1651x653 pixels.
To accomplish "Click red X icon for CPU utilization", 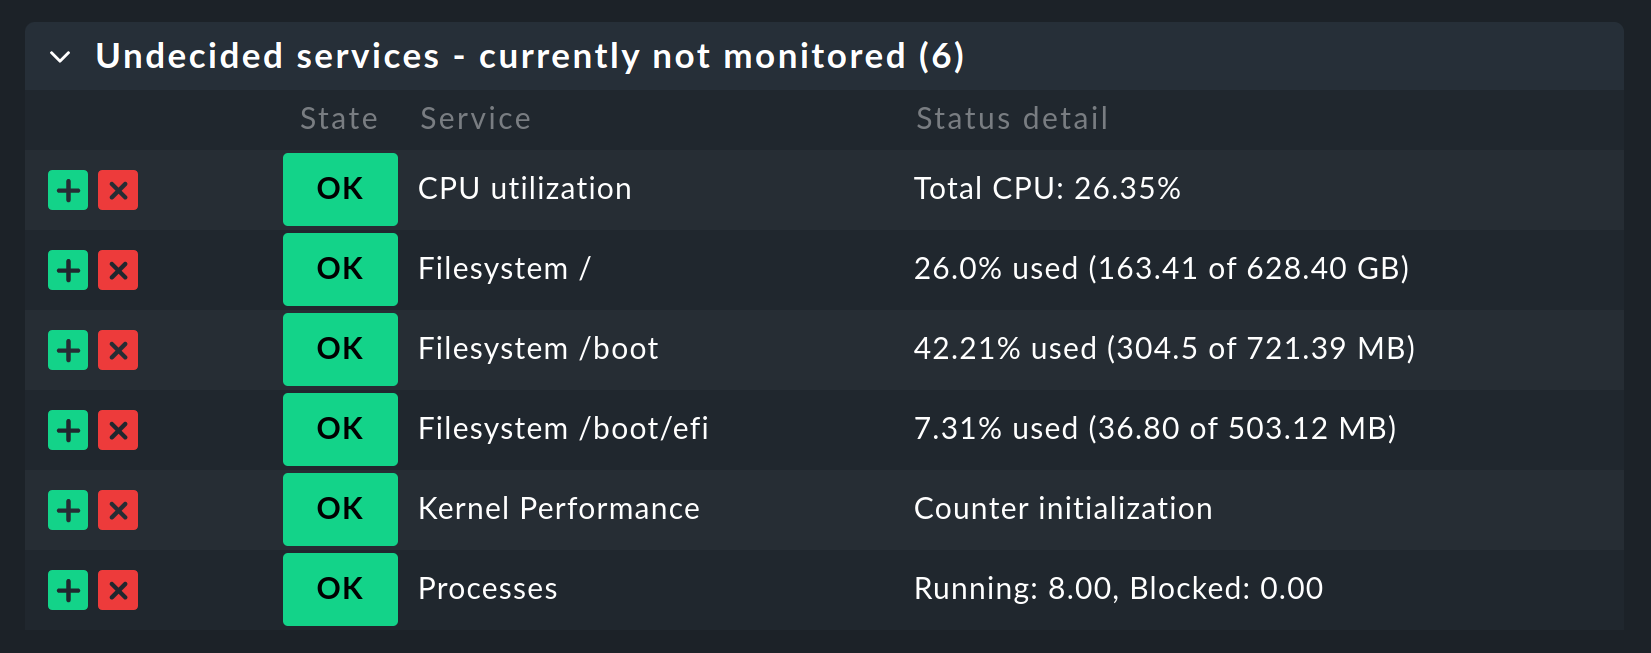I will coord(118,190).
